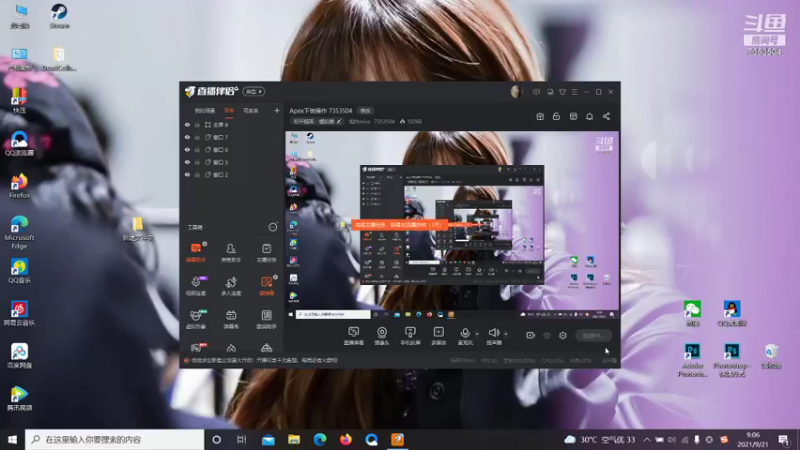Edit stream category with pencil

[x=339, y=121]
